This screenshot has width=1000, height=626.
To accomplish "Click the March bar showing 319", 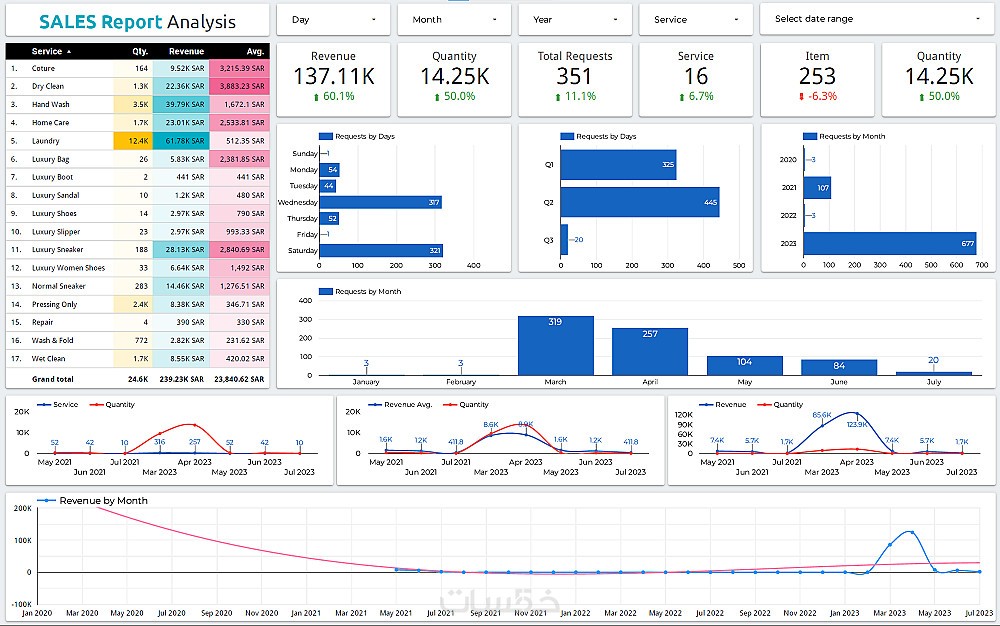I will pos(555,346).
